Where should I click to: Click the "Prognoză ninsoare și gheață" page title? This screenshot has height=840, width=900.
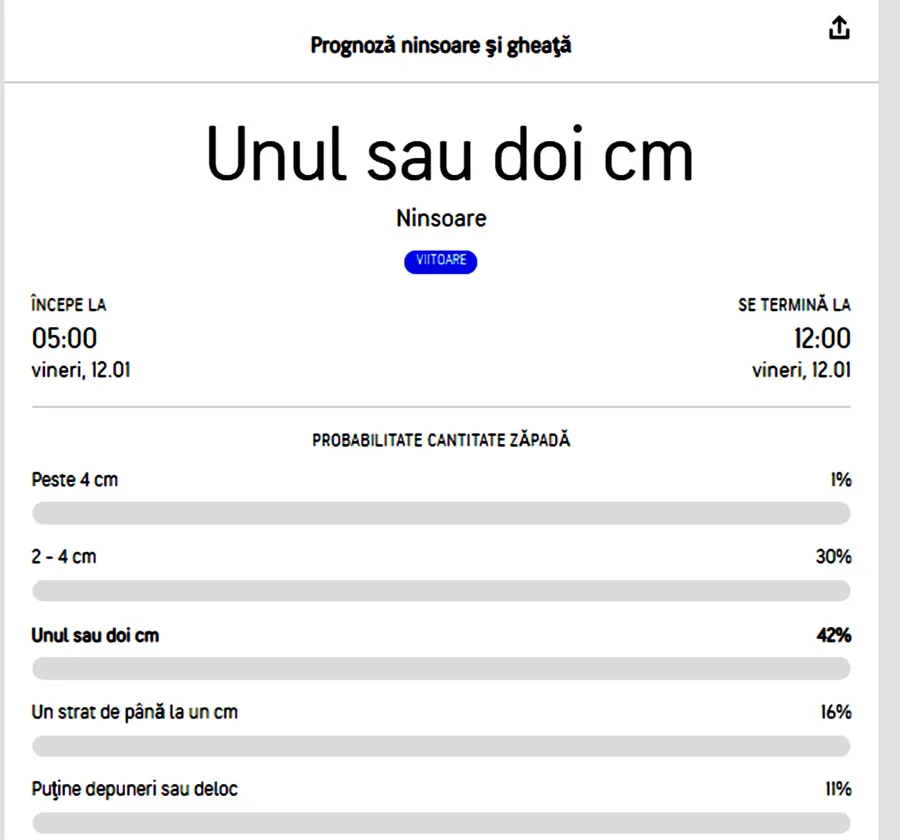(441, 45)
